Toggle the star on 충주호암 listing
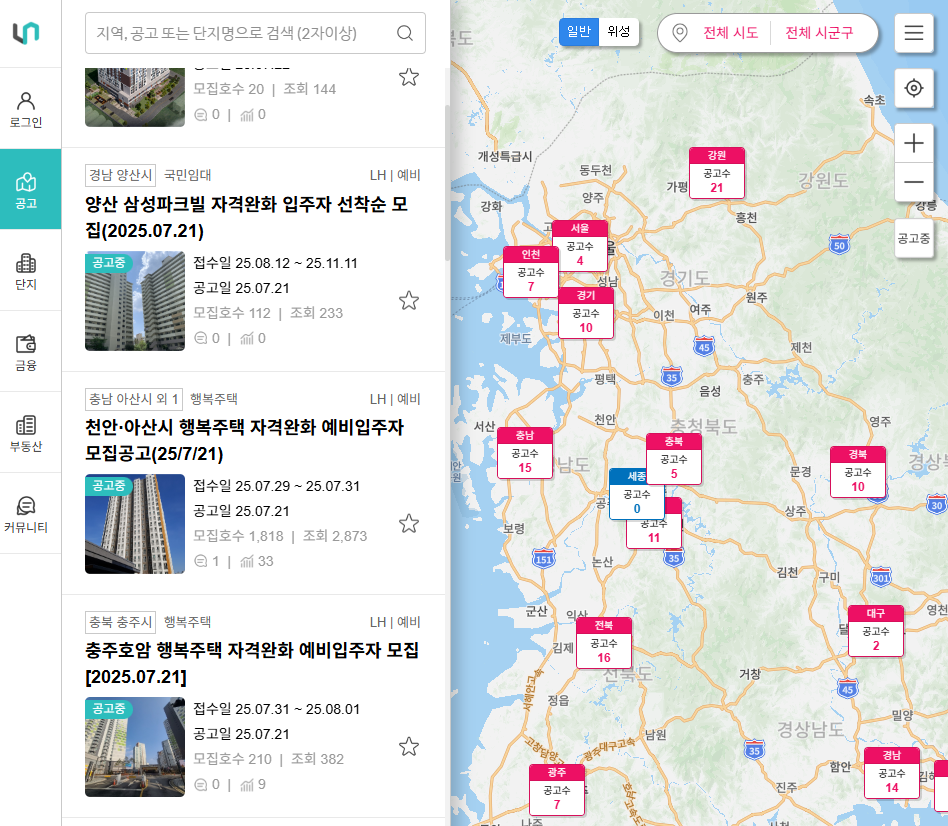Screen dimensions: 948x826 (x=408, y=746)
